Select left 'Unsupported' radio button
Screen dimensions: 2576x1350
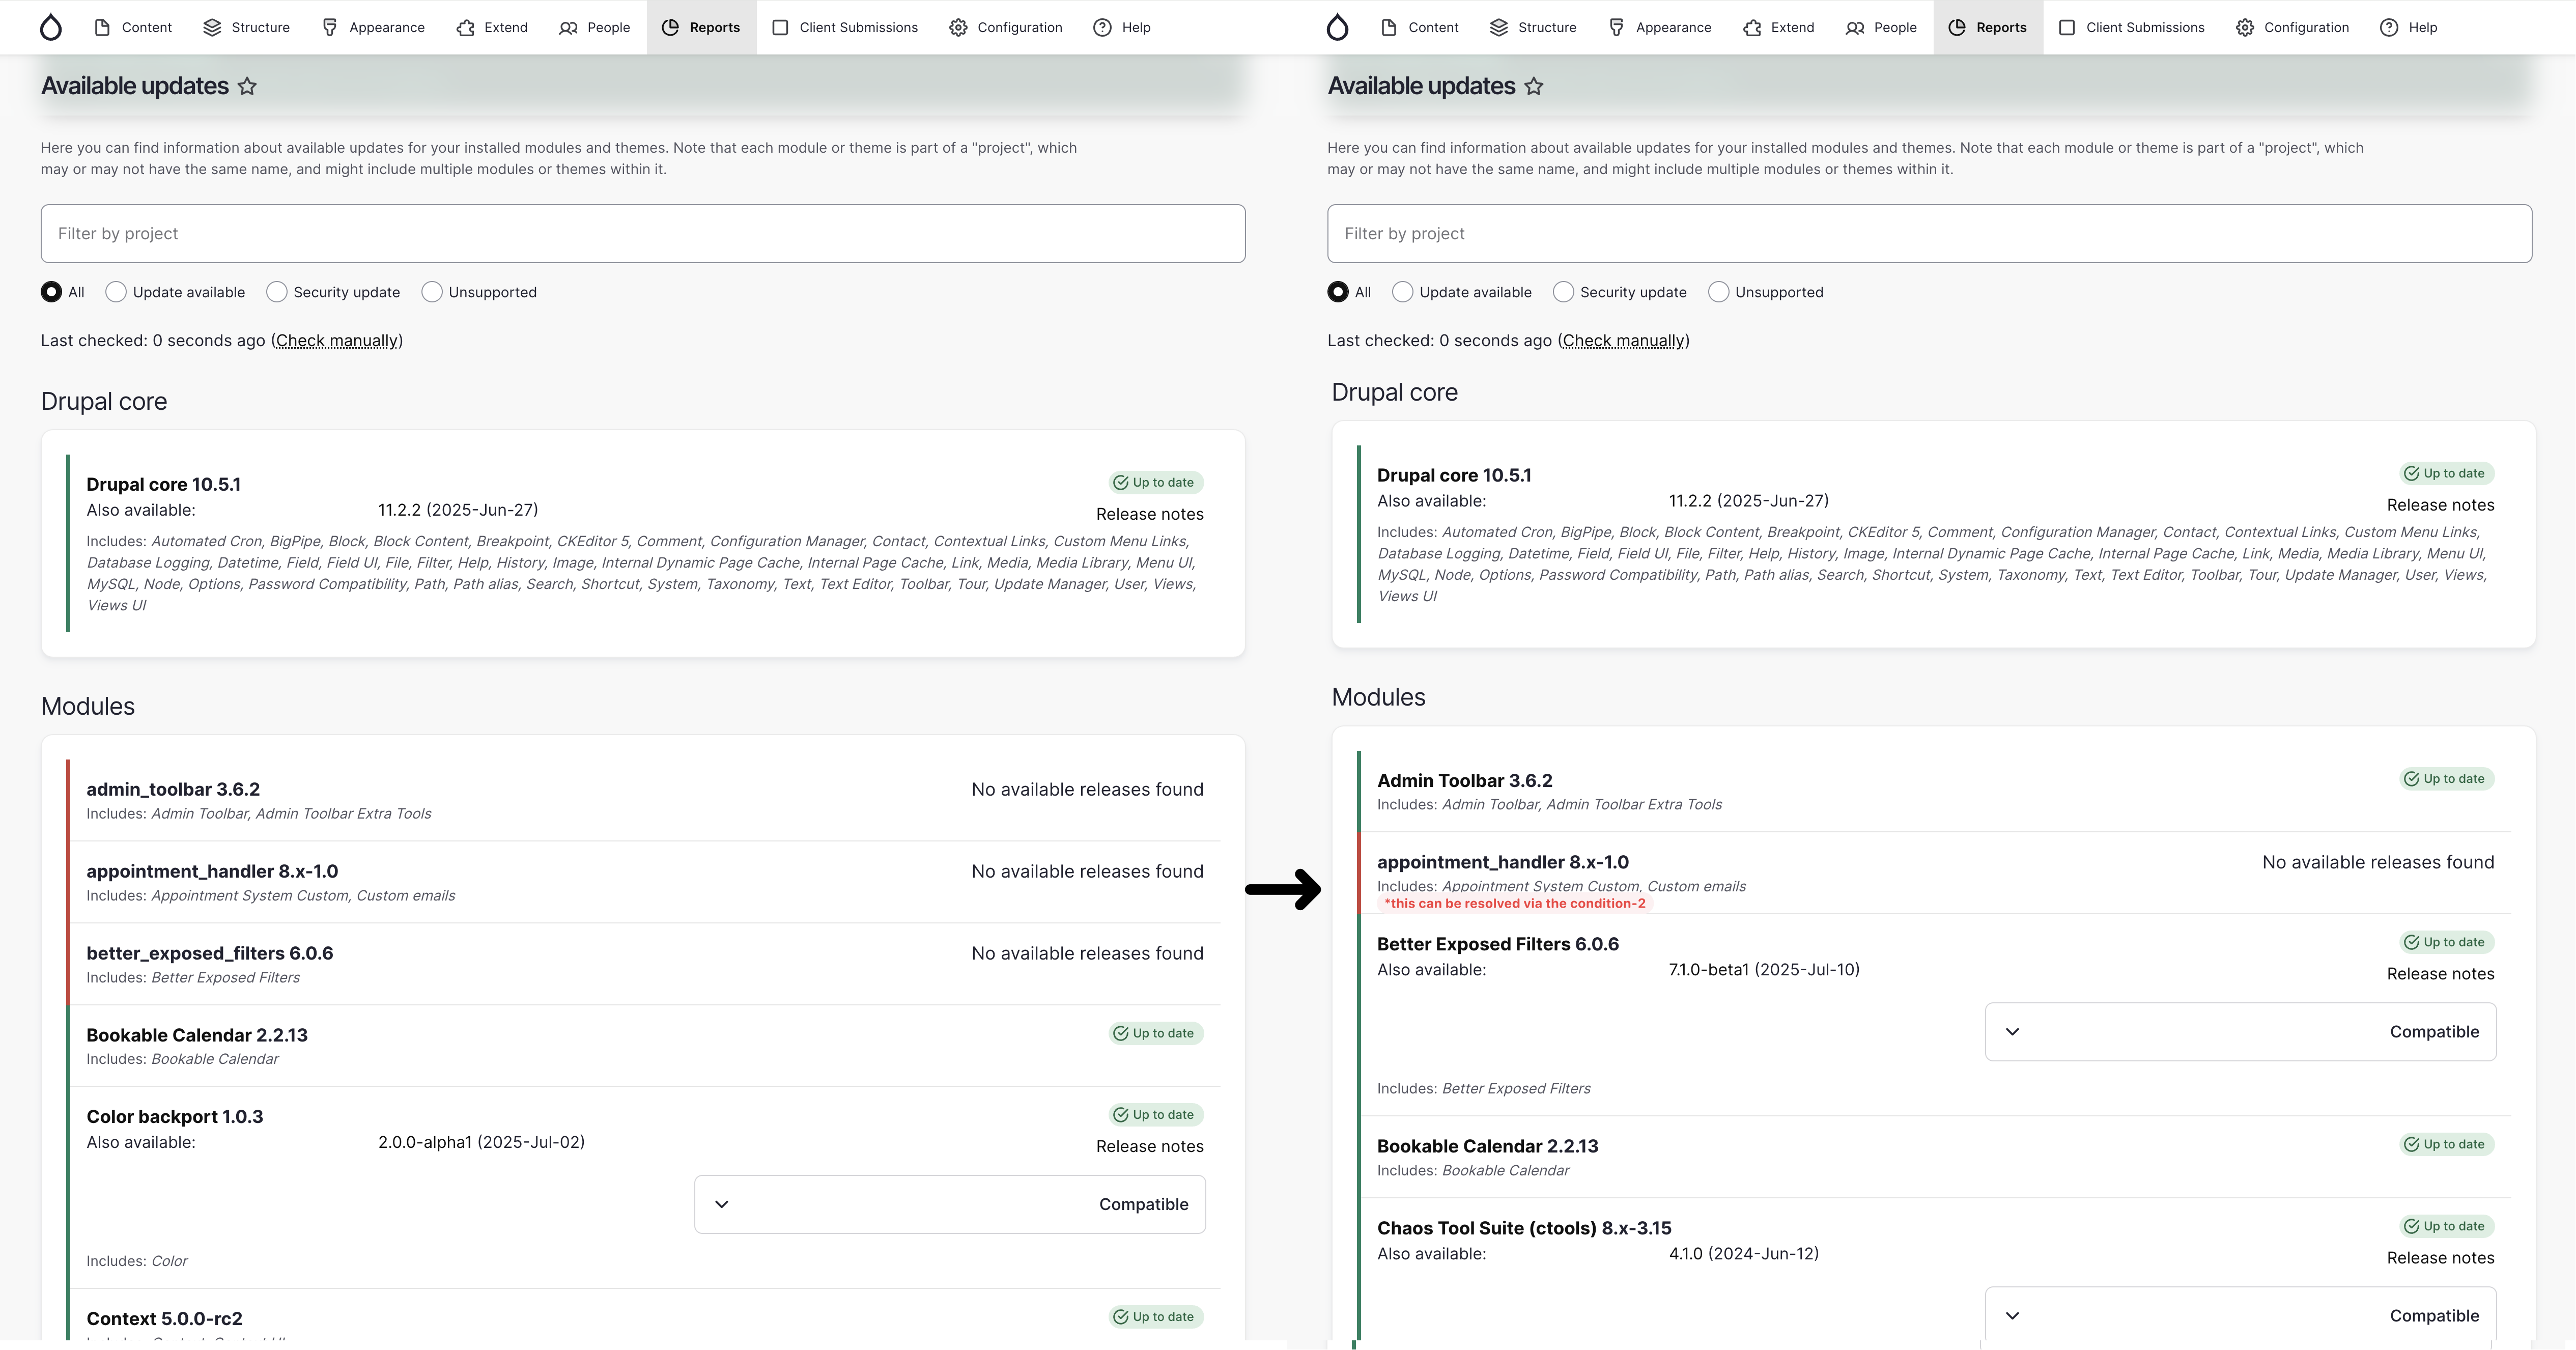pyautogui.click(x=432, y=292)
